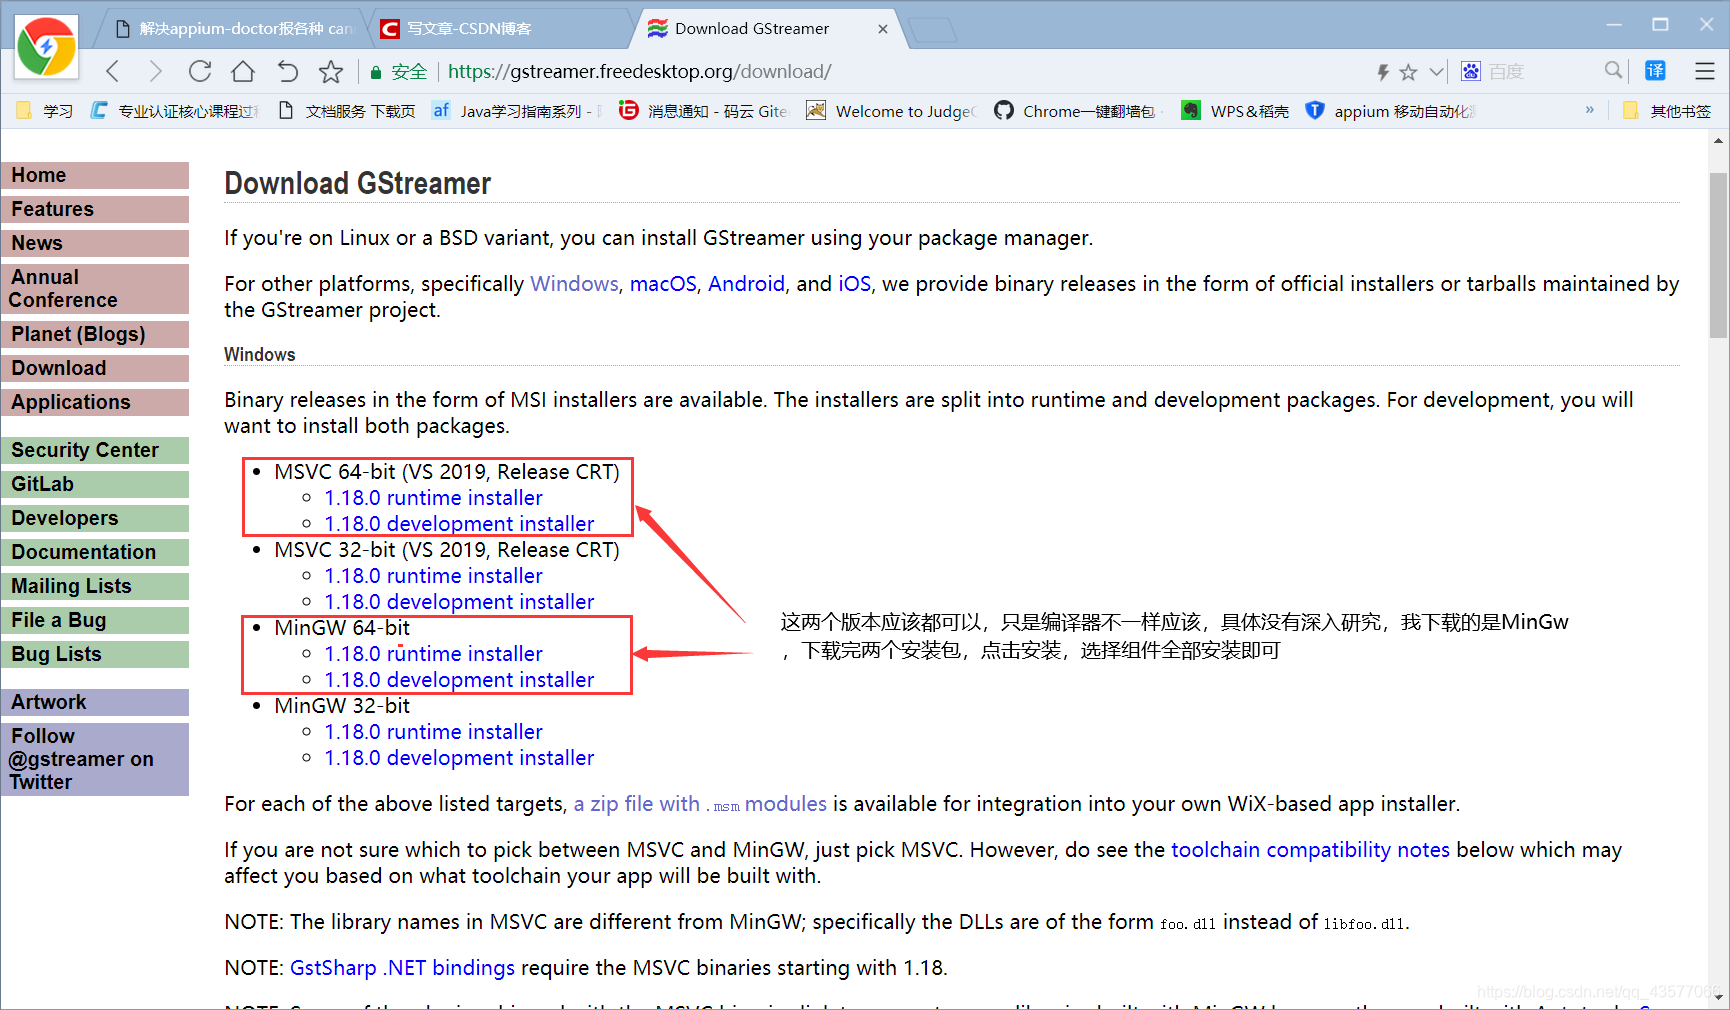This screenshot has width=1730, height=1010.
Task: Open toolchain compatibility notes link
Action: [x=1310, y=850]
